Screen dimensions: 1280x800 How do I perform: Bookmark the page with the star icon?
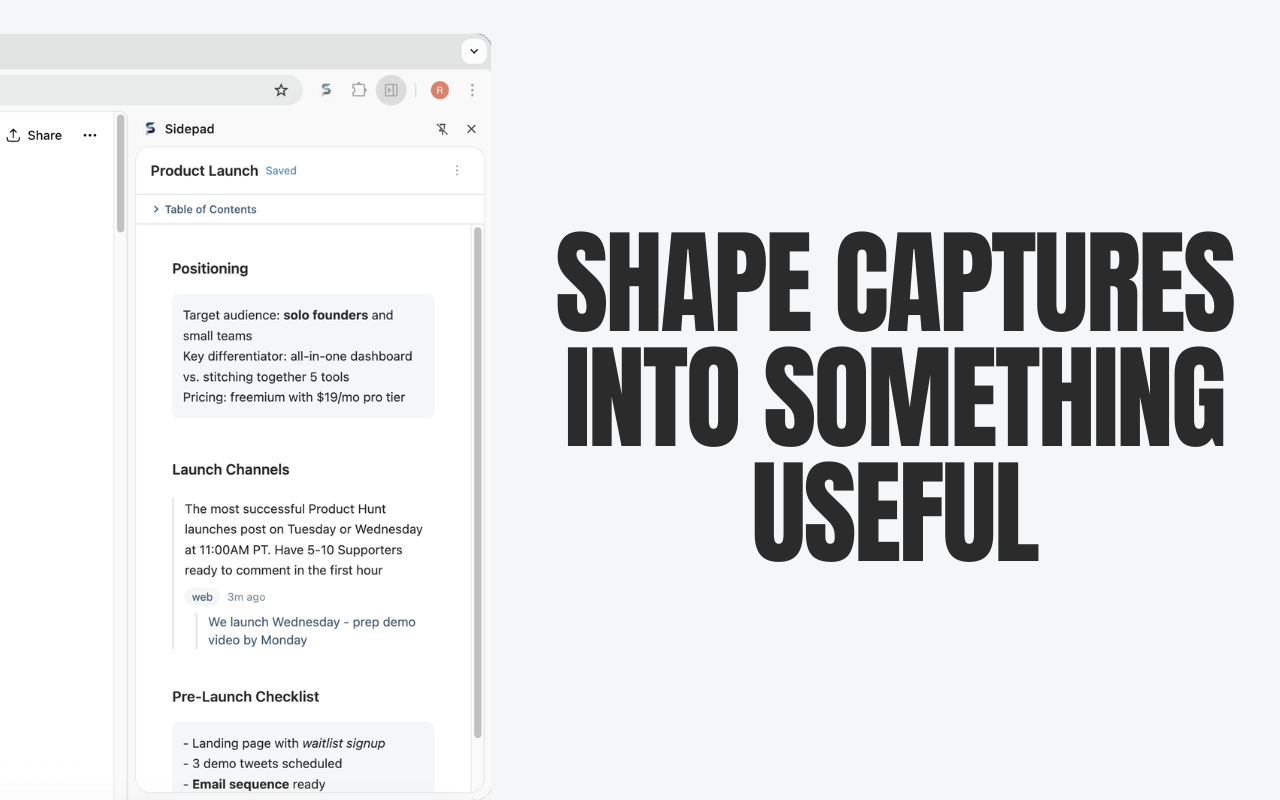(x=281, y=90)
